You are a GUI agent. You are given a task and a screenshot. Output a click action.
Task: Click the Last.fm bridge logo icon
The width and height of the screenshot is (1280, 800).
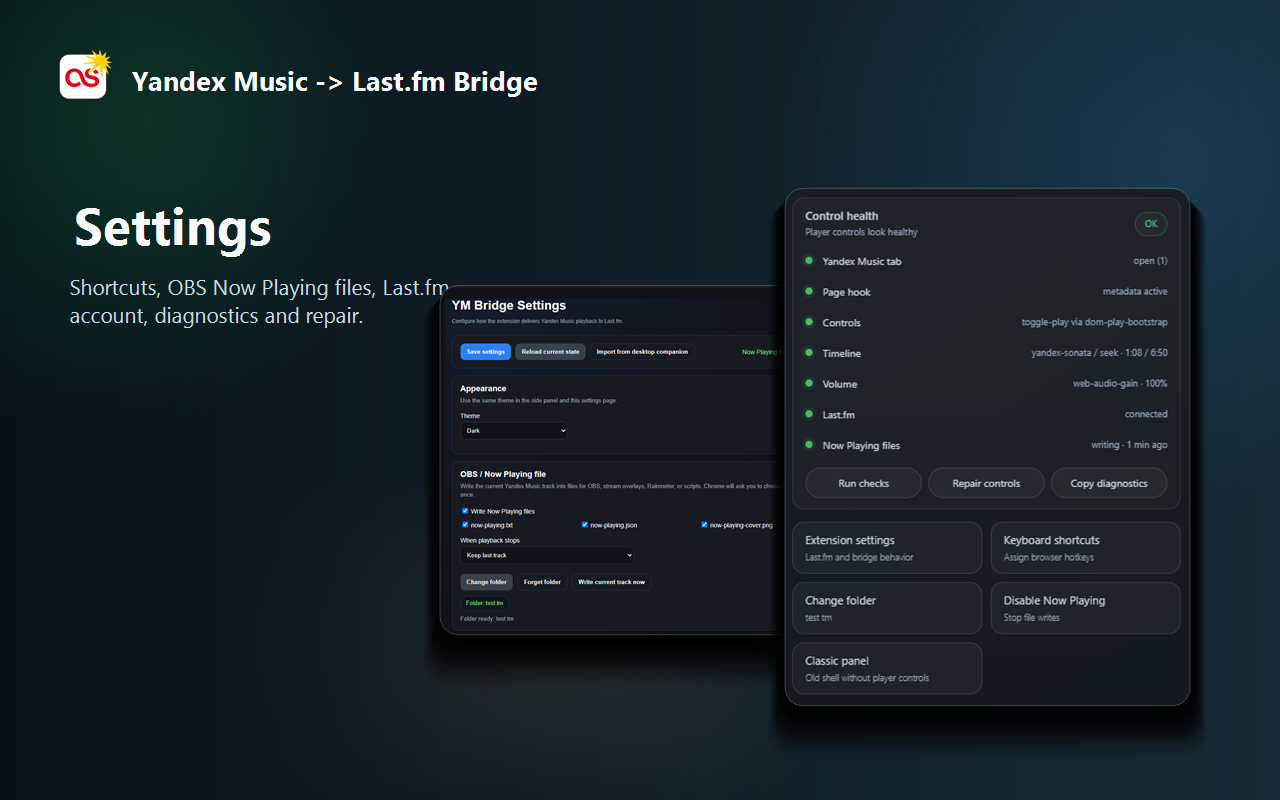pyautogui.click(x=84, y=75)
